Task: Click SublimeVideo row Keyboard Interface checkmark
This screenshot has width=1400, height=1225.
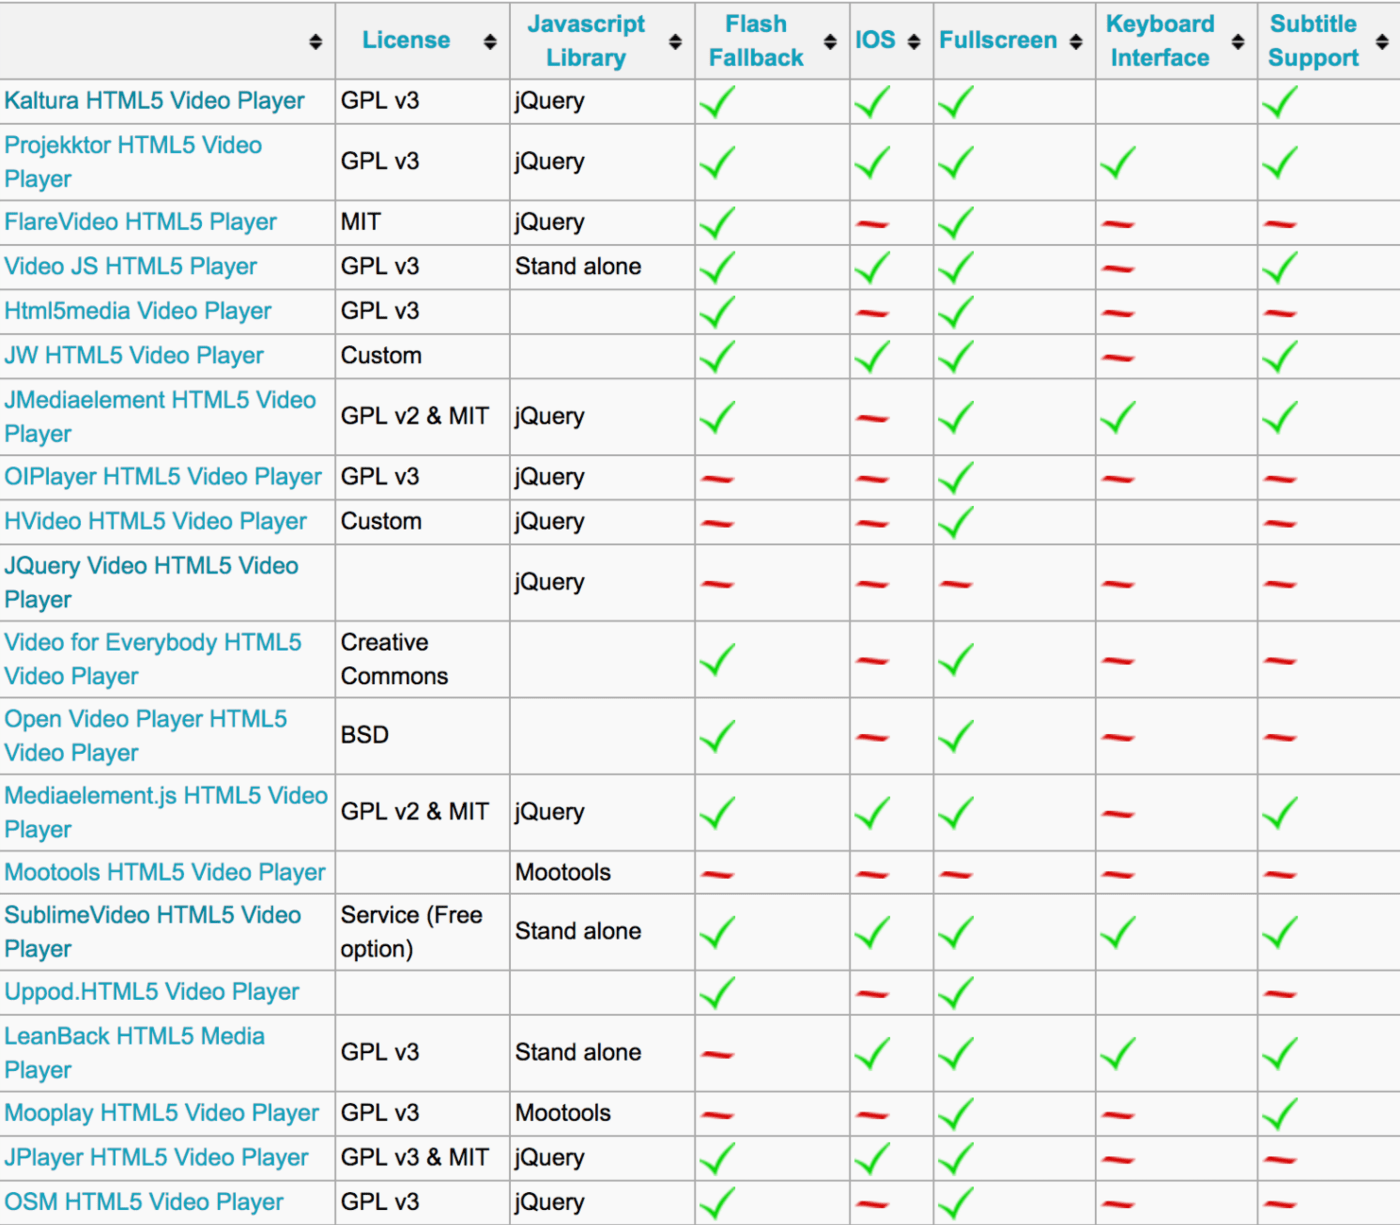Action: 1118,932
